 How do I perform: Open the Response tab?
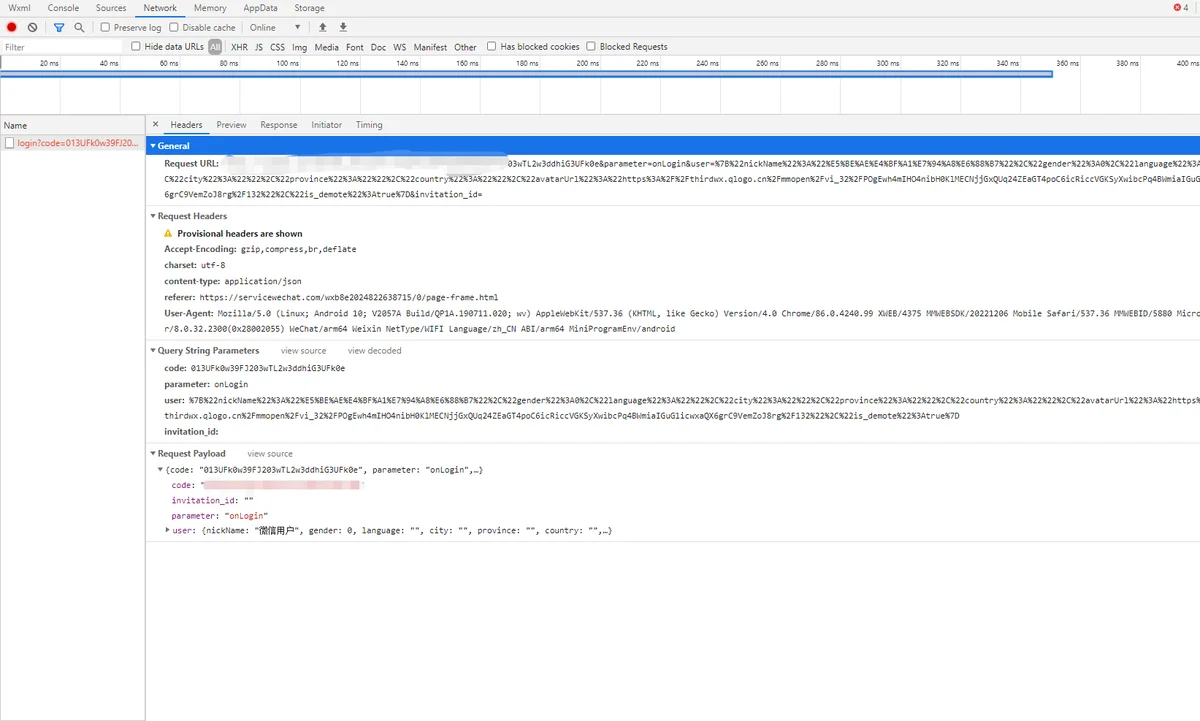tap(278, 125)
